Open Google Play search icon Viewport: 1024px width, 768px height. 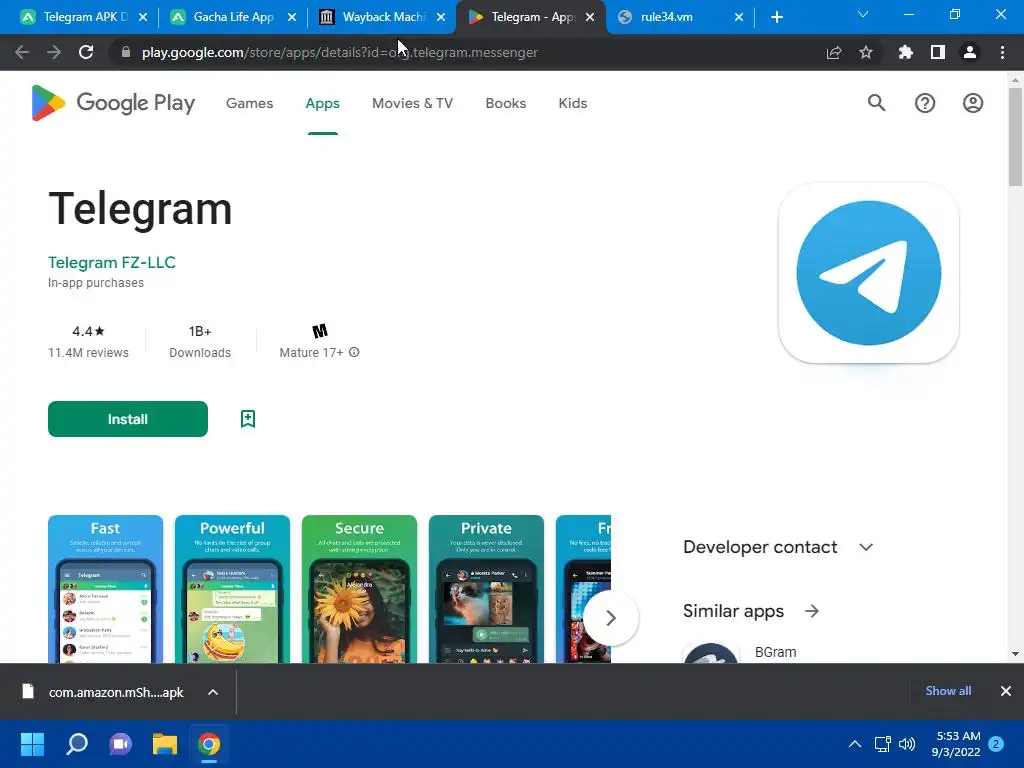pyautogui.click(x=876, y=103)
